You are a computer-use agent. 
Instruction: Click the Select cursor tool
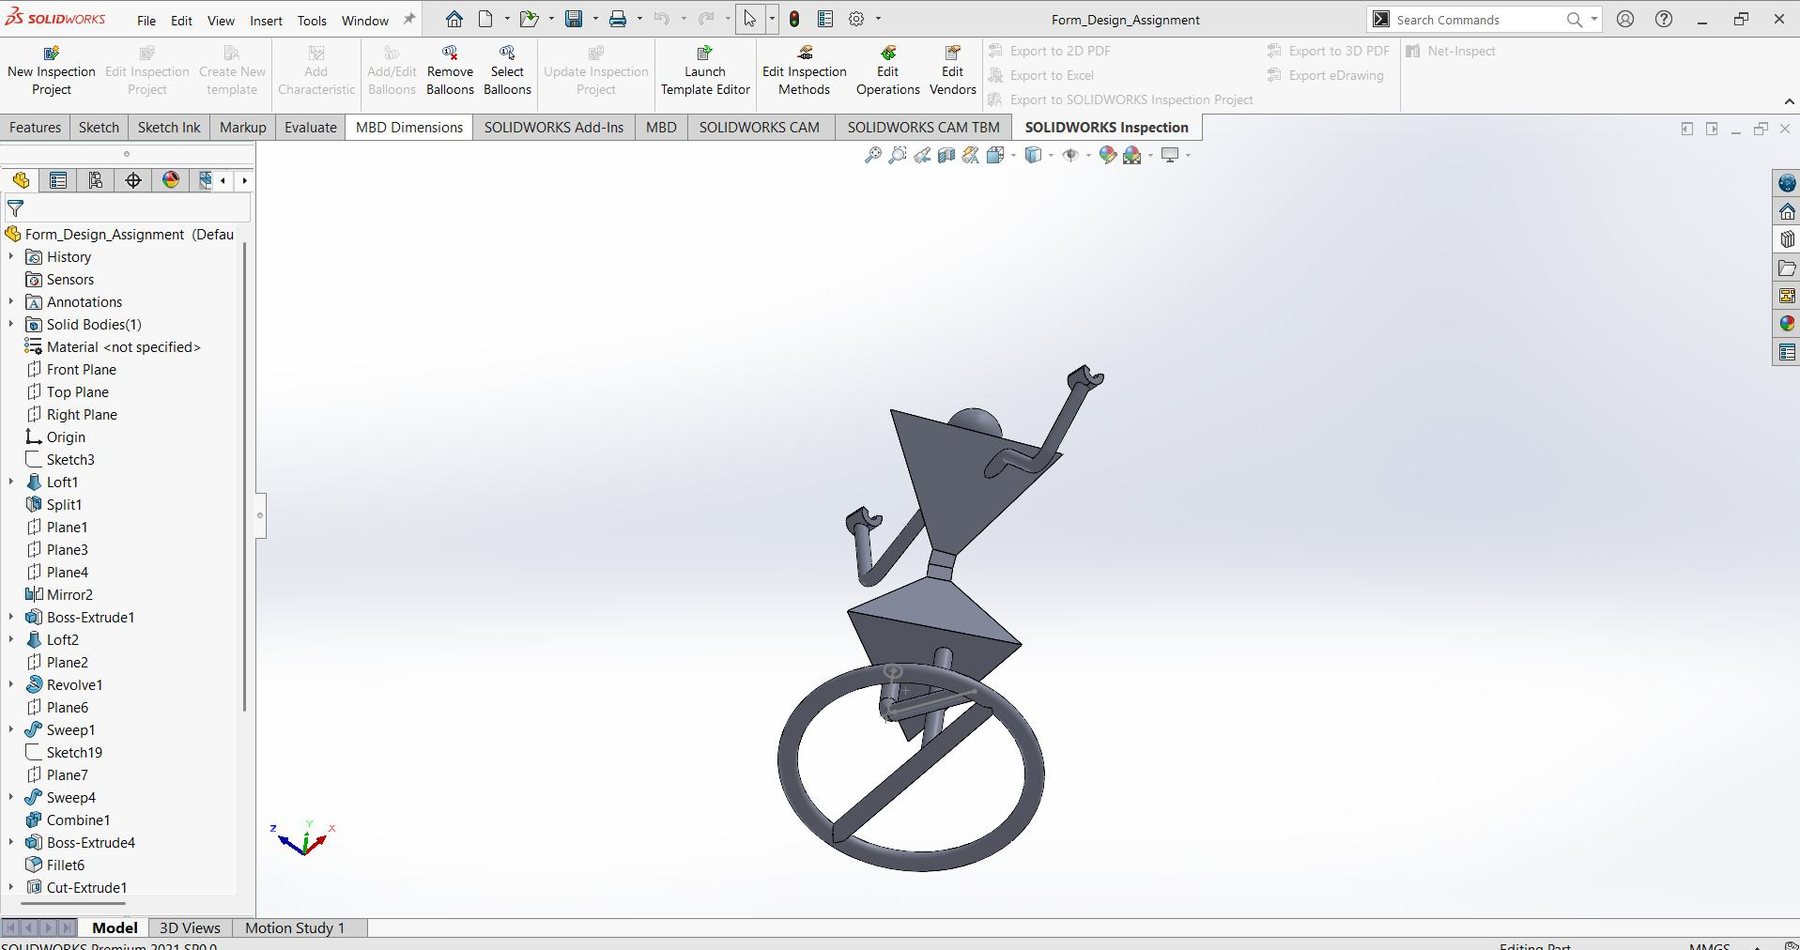tap(750, 19)
